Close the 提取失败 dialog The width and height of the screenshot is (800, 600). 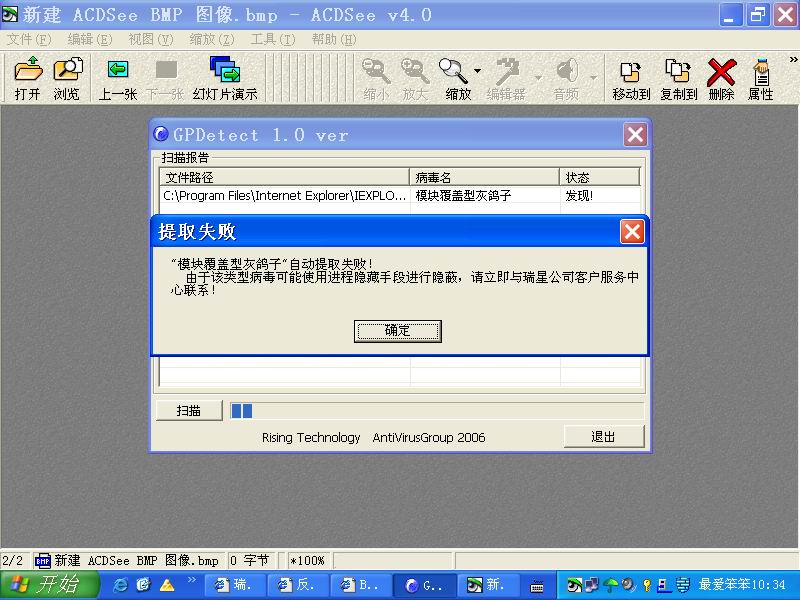pos(632,232)
